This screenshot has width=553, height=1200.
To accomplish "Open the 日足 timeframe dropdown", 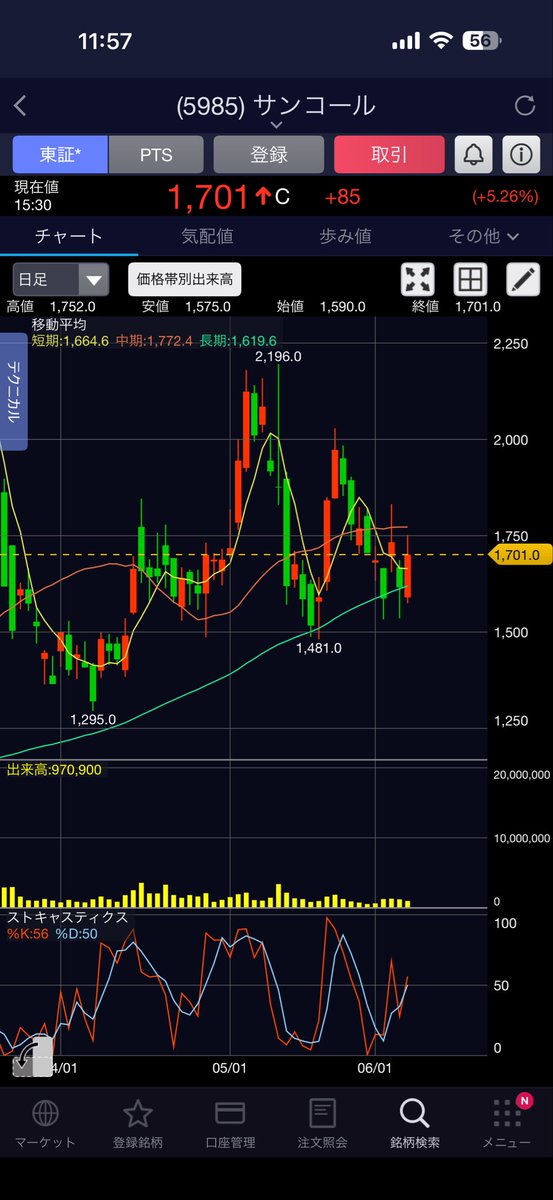I will point(60,280).
